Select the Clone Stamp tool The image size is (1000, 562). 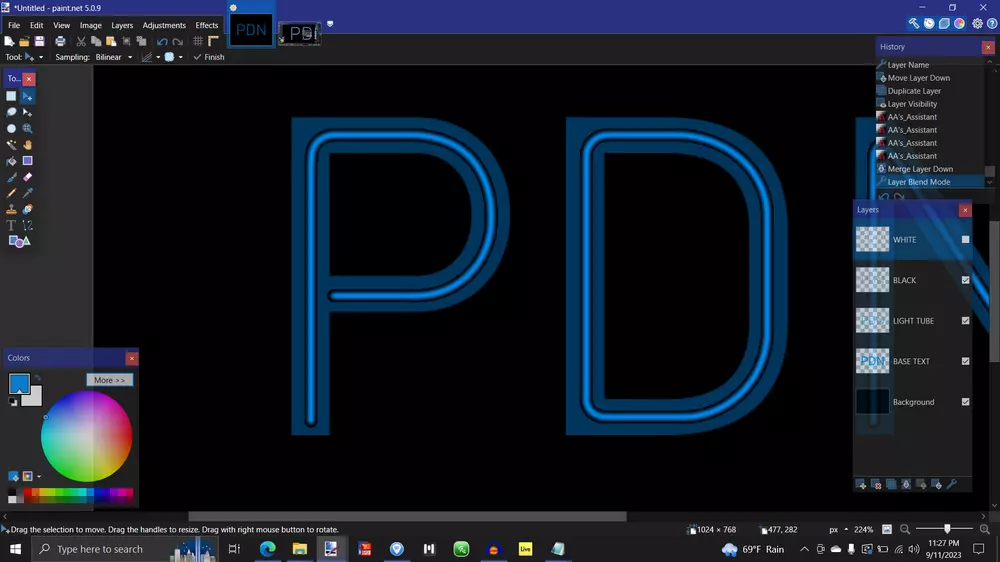[x=11, y=209]
